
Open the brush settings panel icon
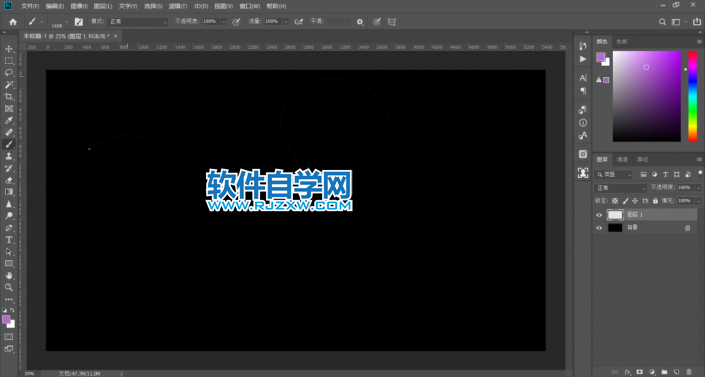point(79,22)
